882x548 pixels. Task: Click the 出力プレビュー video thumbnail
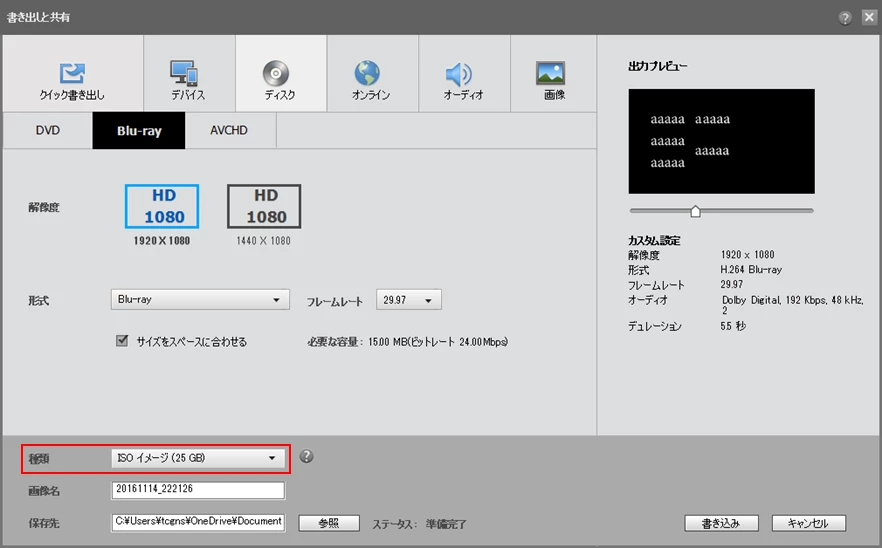pos(722,141)
